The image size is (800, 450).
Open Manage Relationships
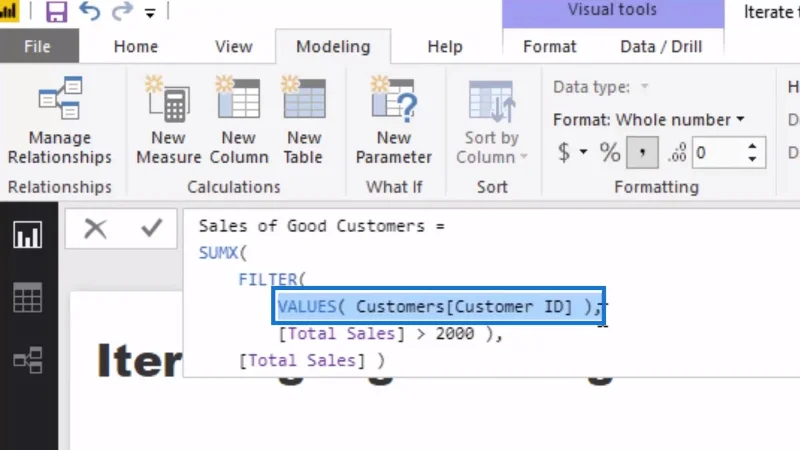(60, 120)
